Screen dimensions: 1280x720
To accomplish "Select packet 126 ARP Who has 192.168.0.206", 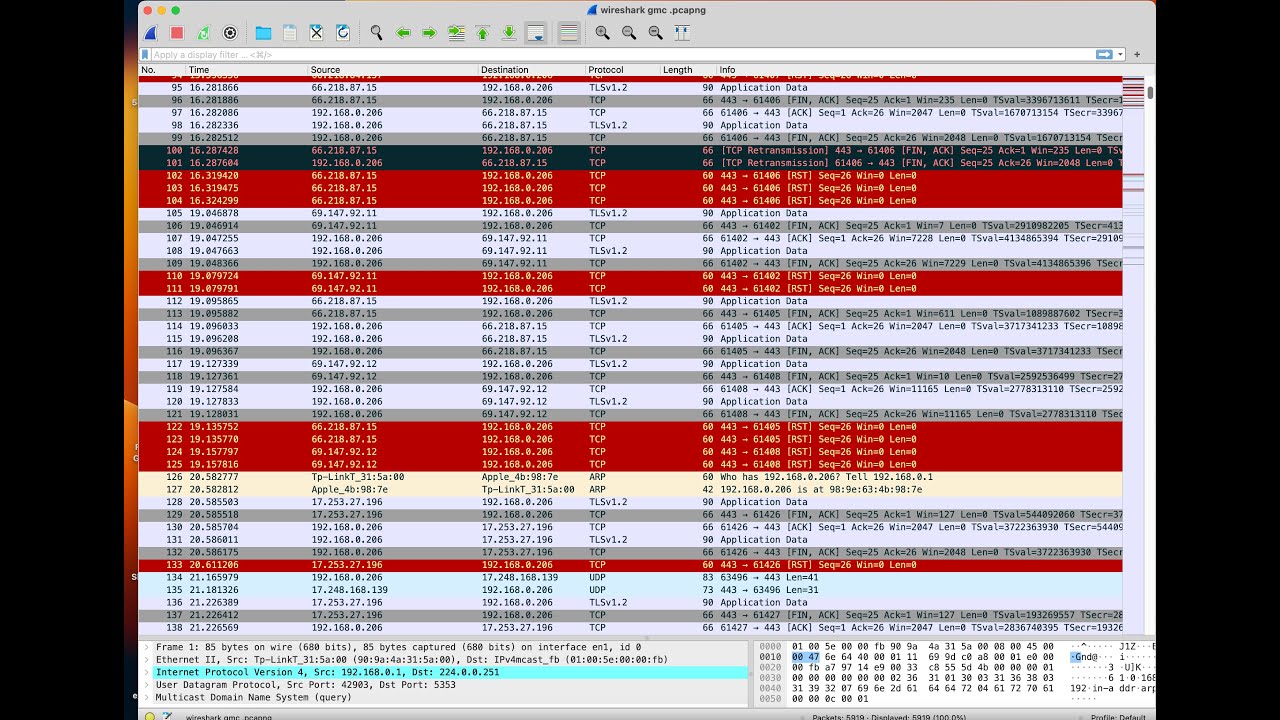I will coord(630,477).
